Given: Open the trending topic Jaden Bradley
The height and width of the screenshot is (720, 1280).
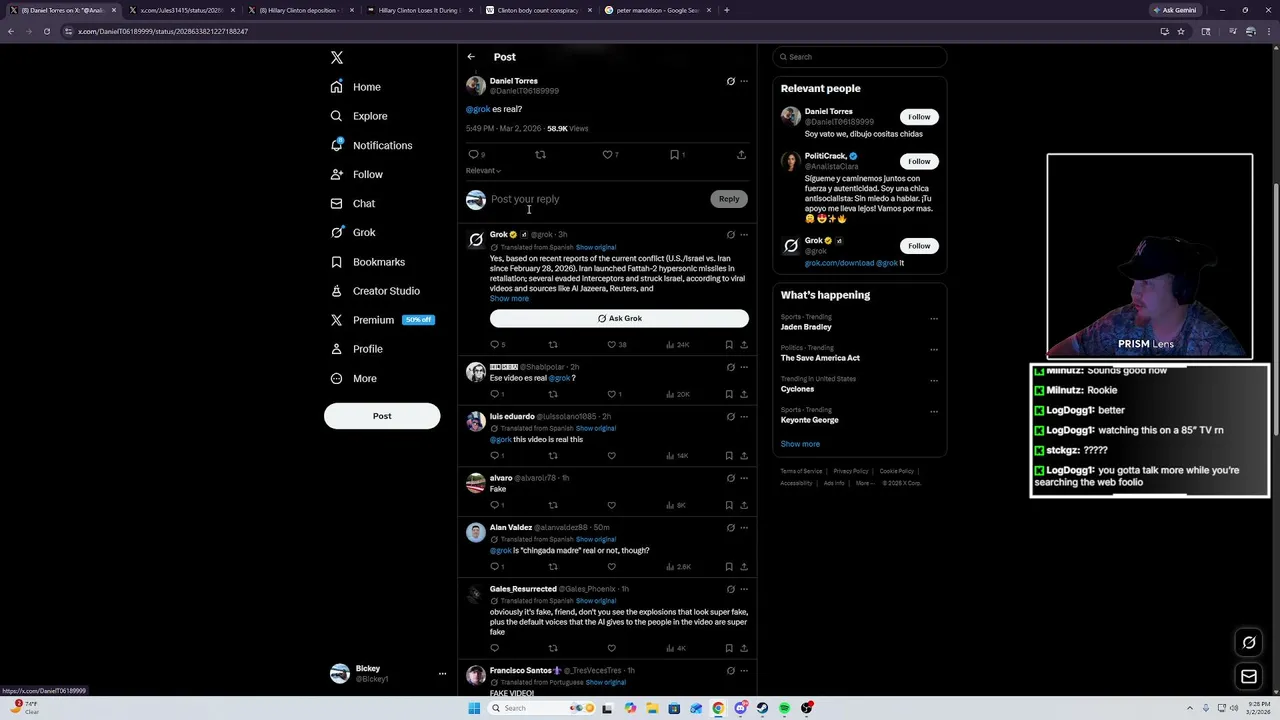Looking at the screenshot, I should [x=806, y=327].
